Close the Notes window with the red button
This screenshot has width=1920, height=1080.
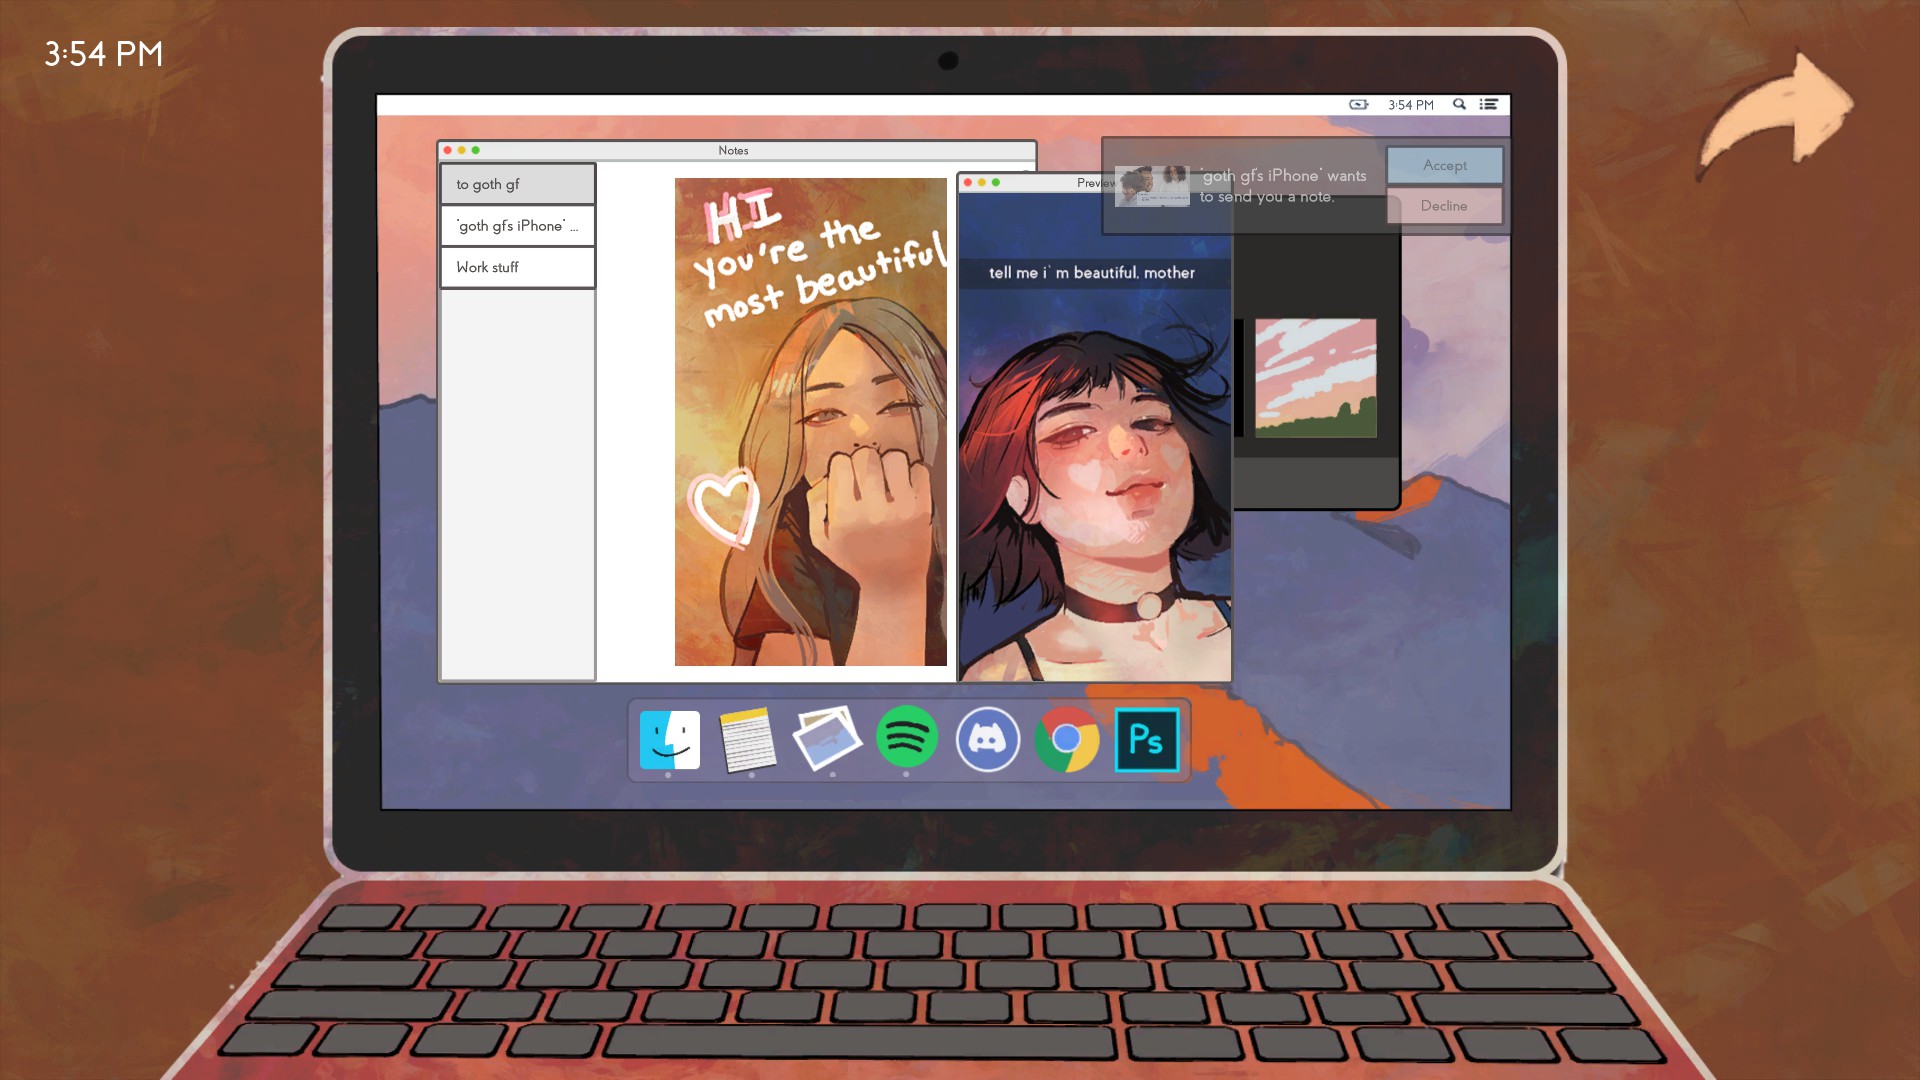point(448,150)
